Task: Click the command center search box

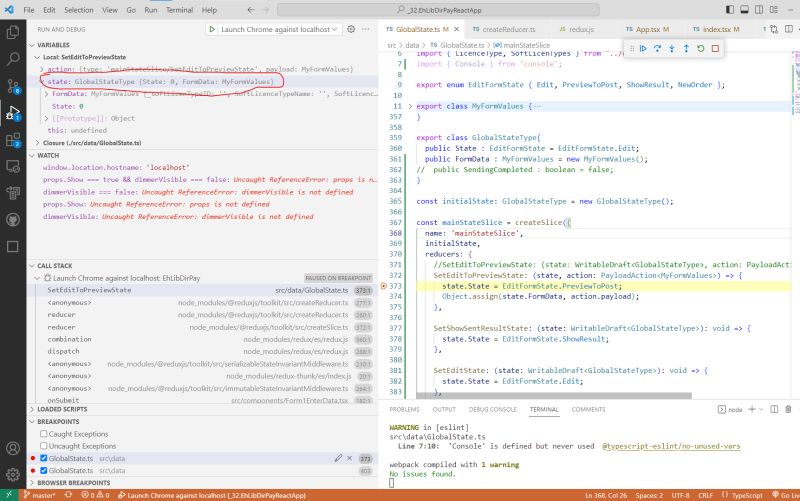Action: tap(438, 10)
